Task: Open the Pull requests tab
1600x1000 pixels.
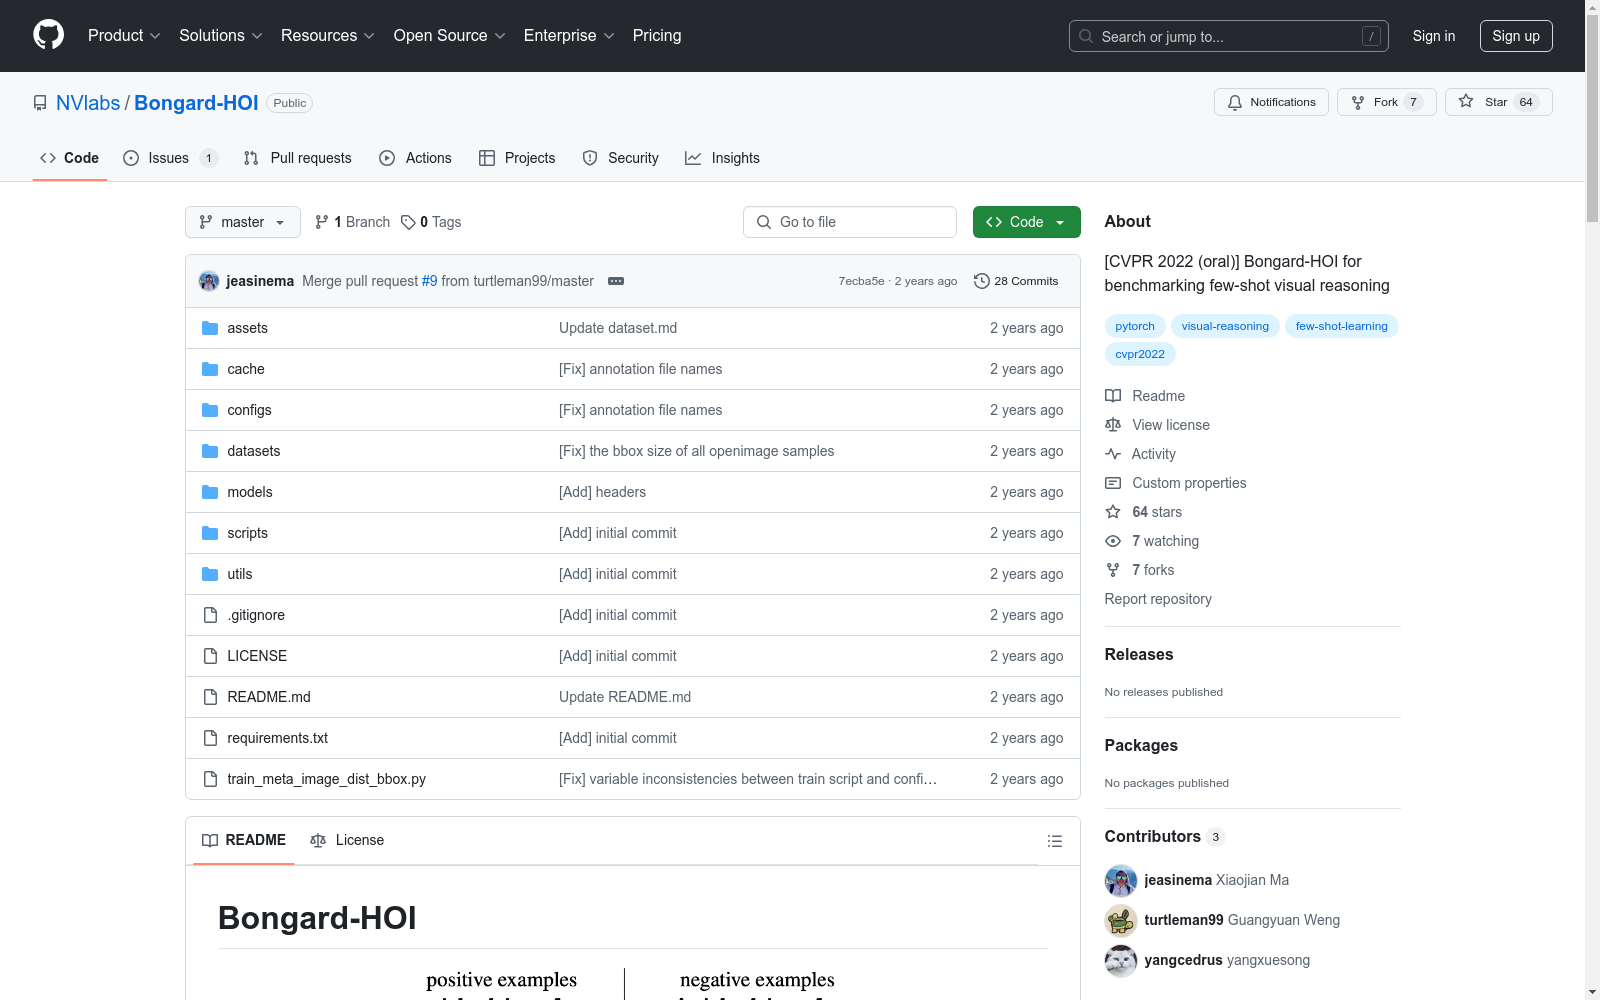Action: click(x=298, y=158)
